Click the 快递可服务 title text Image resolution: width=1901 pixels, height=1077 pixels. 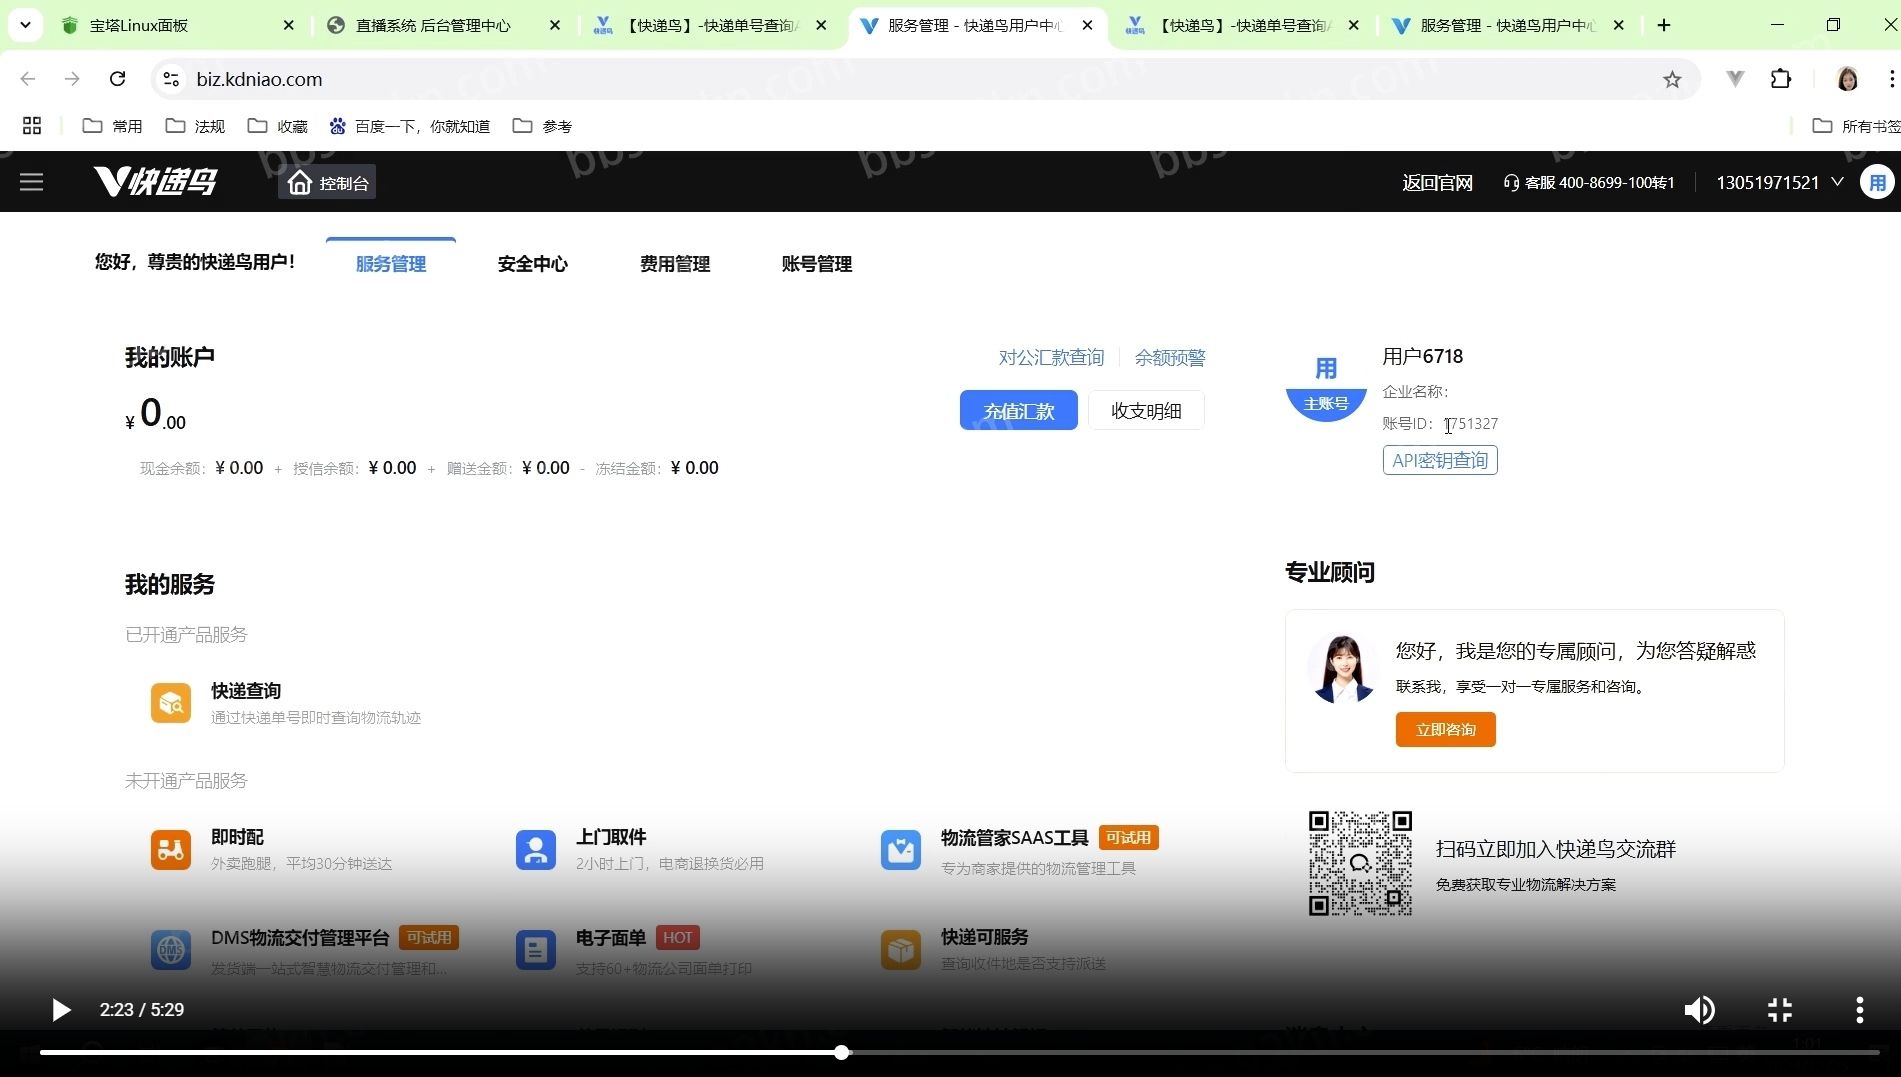point(985,937)
